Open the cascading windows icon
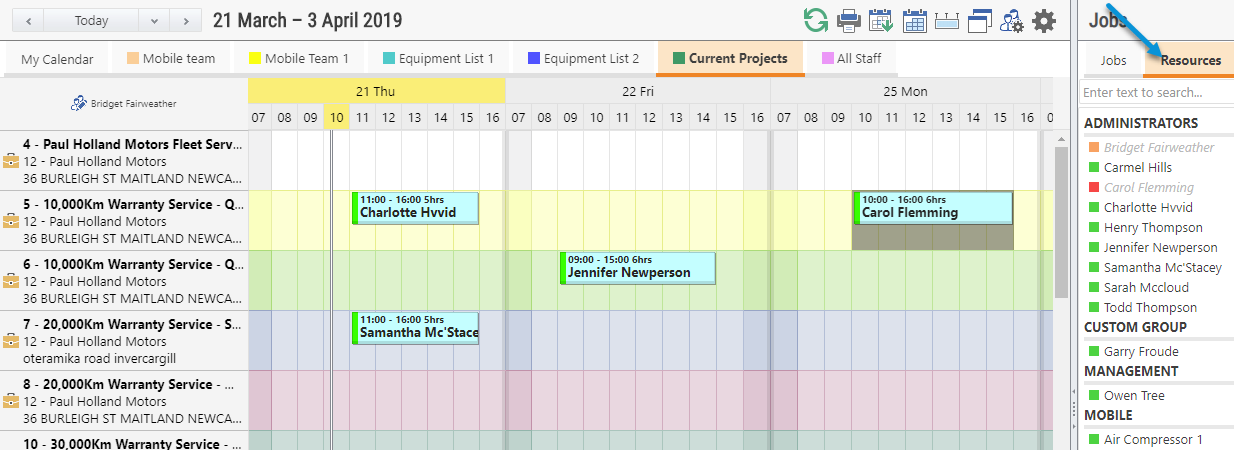 click(979, 21)
